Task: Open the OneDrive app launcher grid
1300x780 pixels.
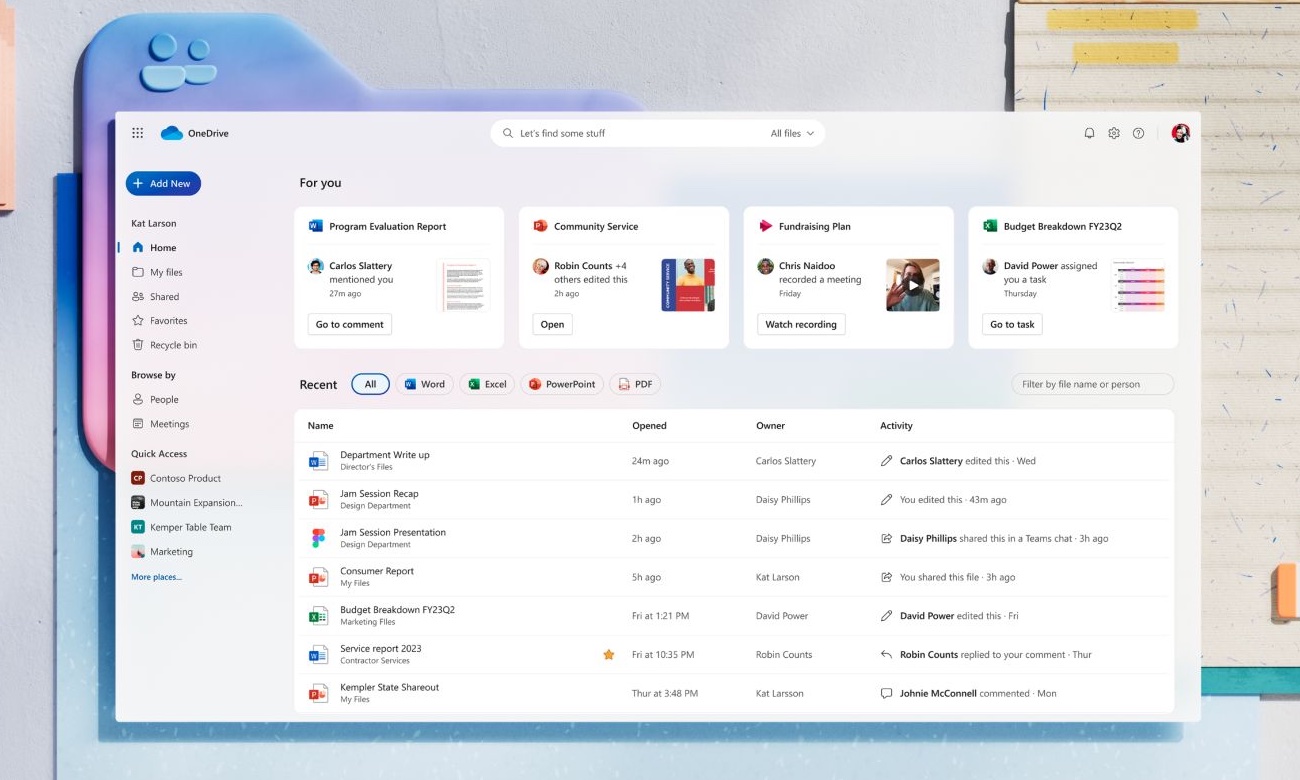Action: coord(137,132)
